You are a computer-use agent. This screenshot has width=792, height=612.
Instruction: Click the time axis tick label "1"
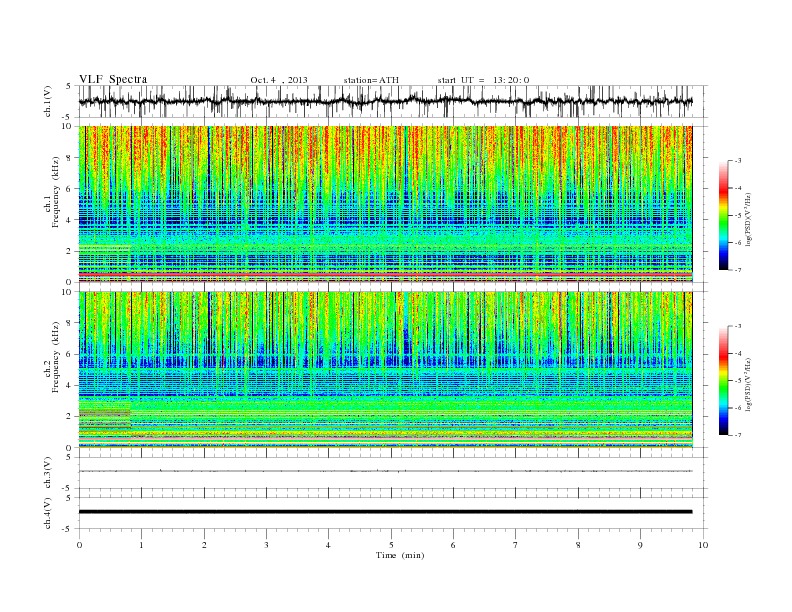click(142, 545)
